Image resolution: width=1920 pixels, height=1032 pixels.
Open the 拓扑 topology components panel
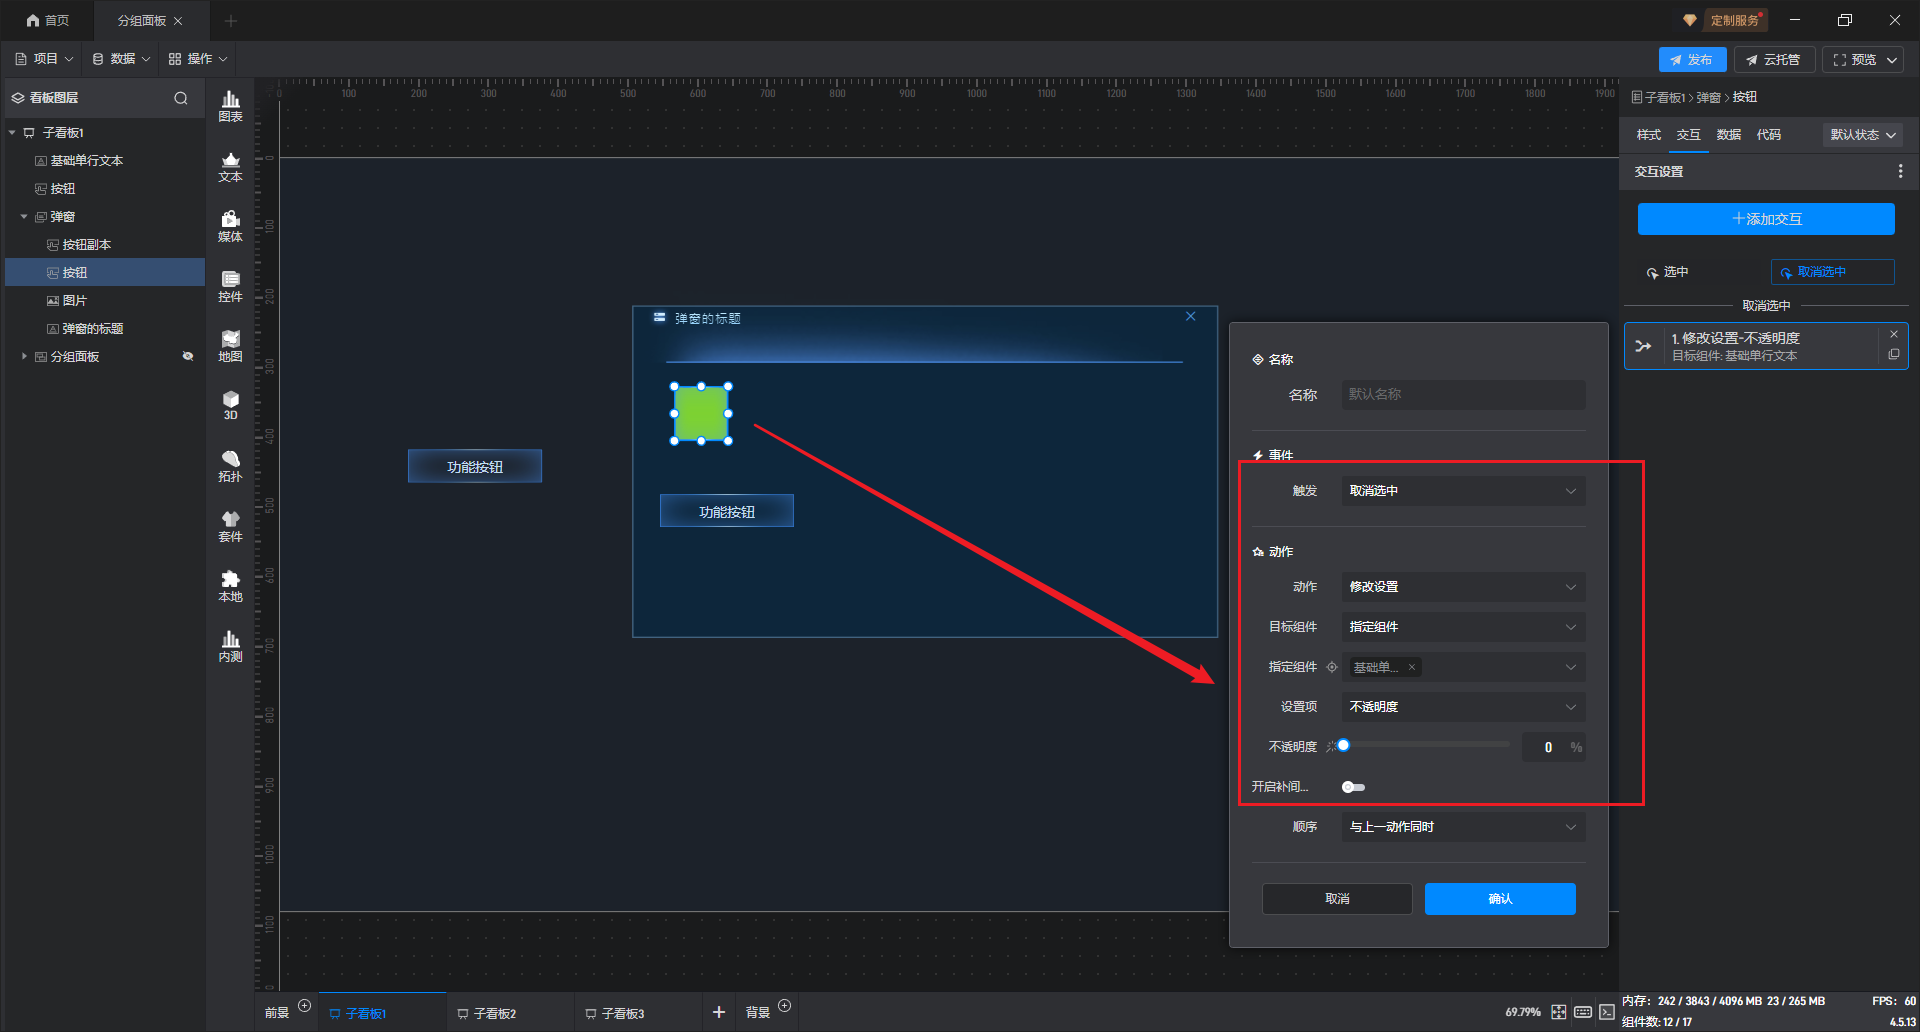[230, 466]
